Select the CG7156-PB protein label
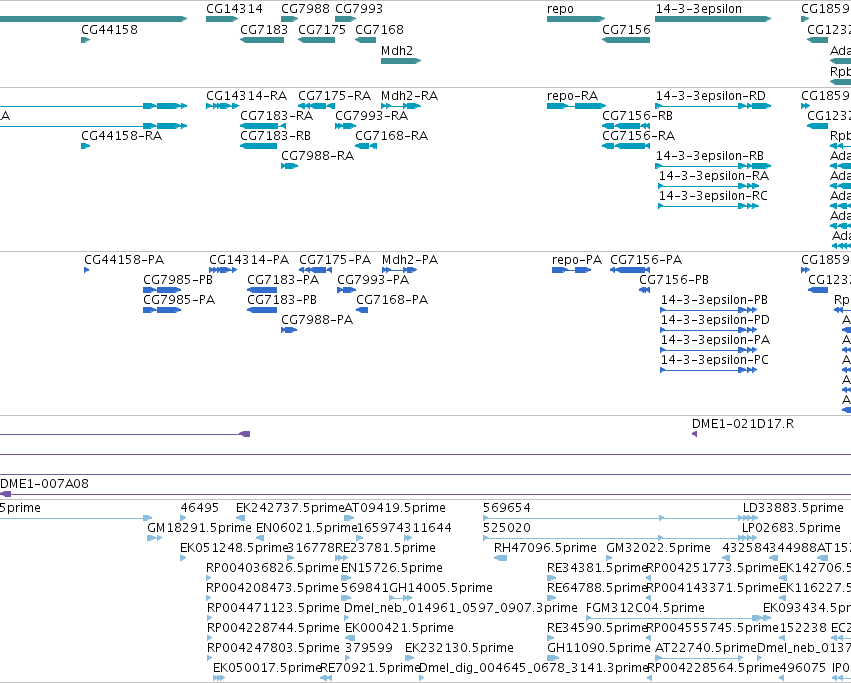The height and width of the screenshot is (683, 851). (x=674, y=280)
